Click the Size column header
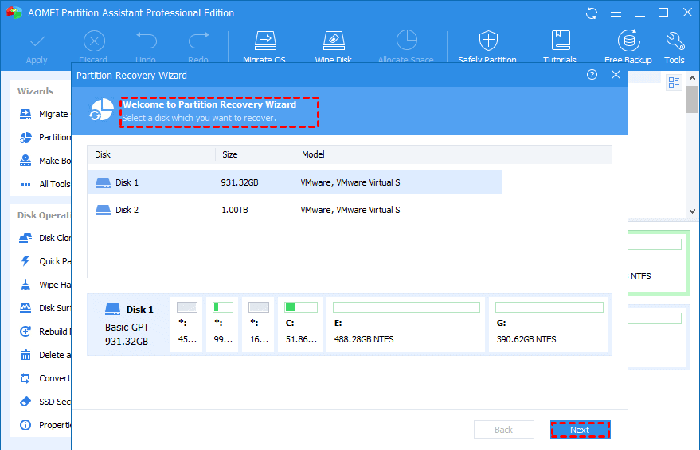This screenshot has height=450, width=700. coord(230,154)
